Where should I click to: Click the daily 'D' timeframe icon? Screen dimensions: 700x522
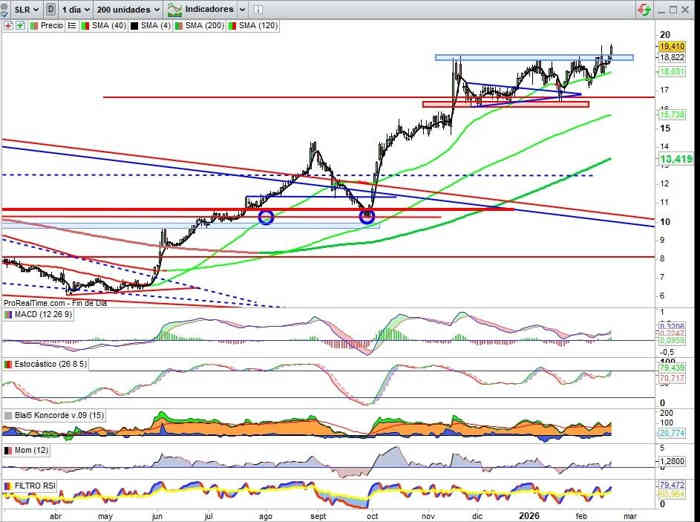[51, 8]
